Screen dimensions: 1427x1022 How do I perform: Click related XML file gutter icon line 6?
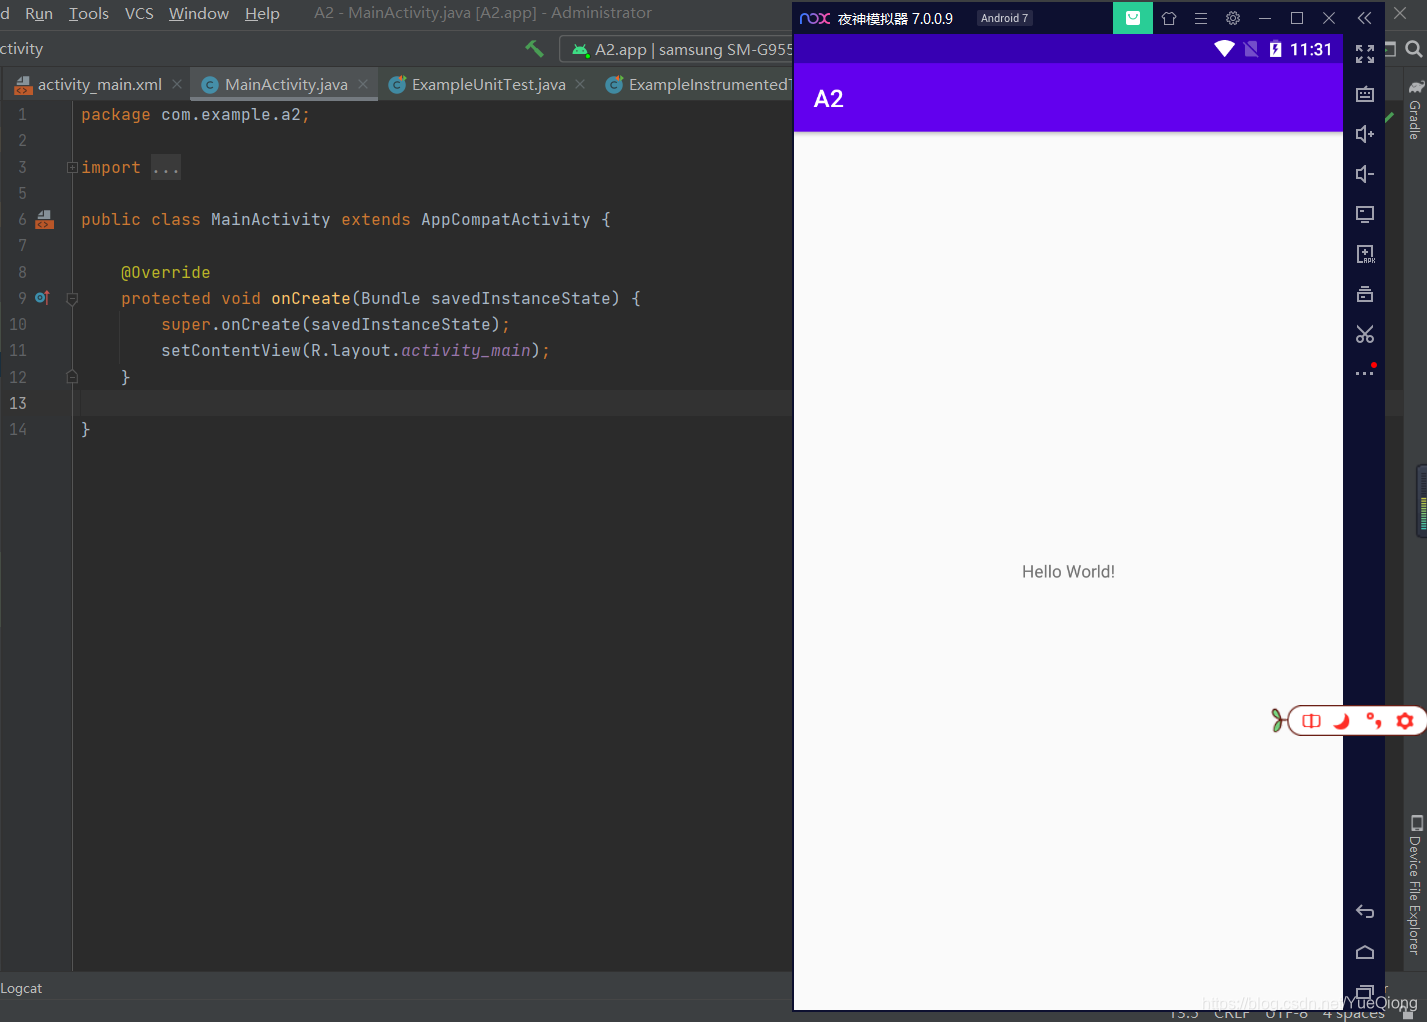click(44, 219)
